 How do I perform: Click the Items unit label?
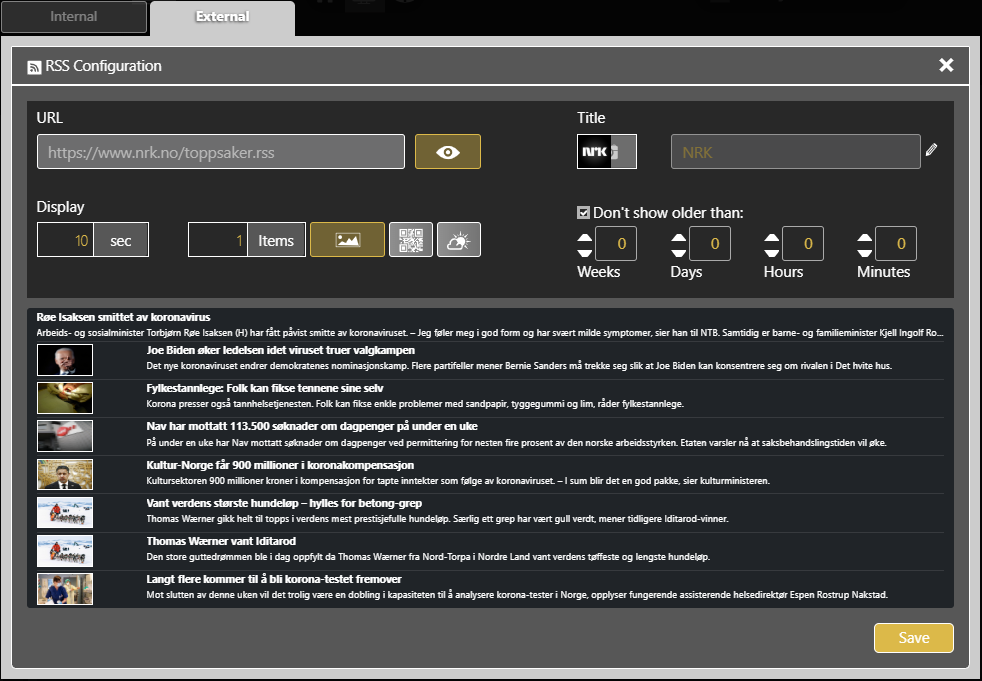[276, 241]
